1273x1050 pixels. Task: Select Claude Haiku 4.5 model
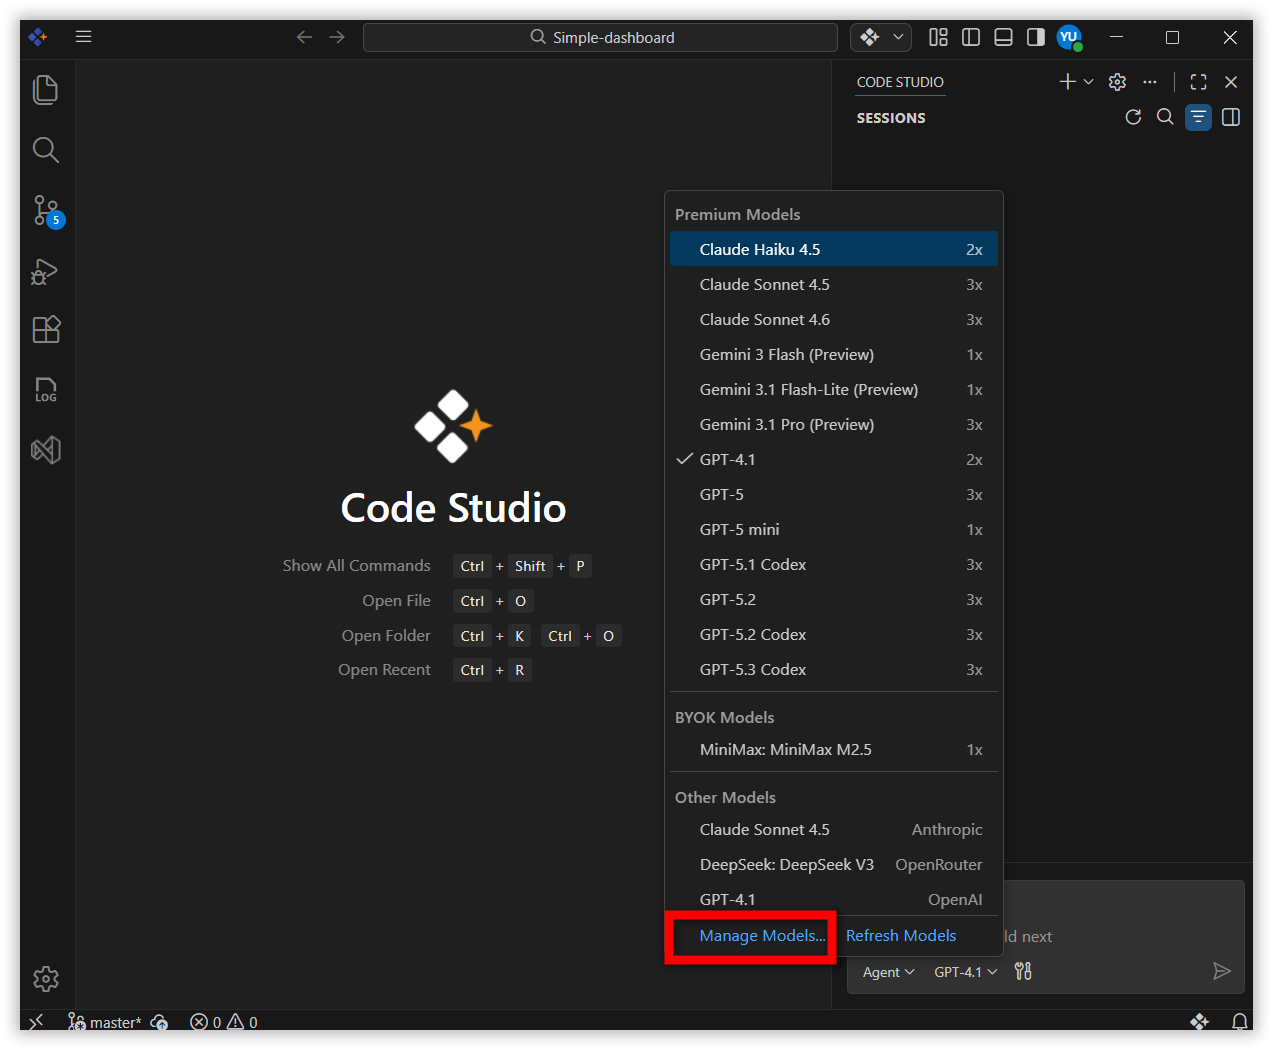(834, 249)
